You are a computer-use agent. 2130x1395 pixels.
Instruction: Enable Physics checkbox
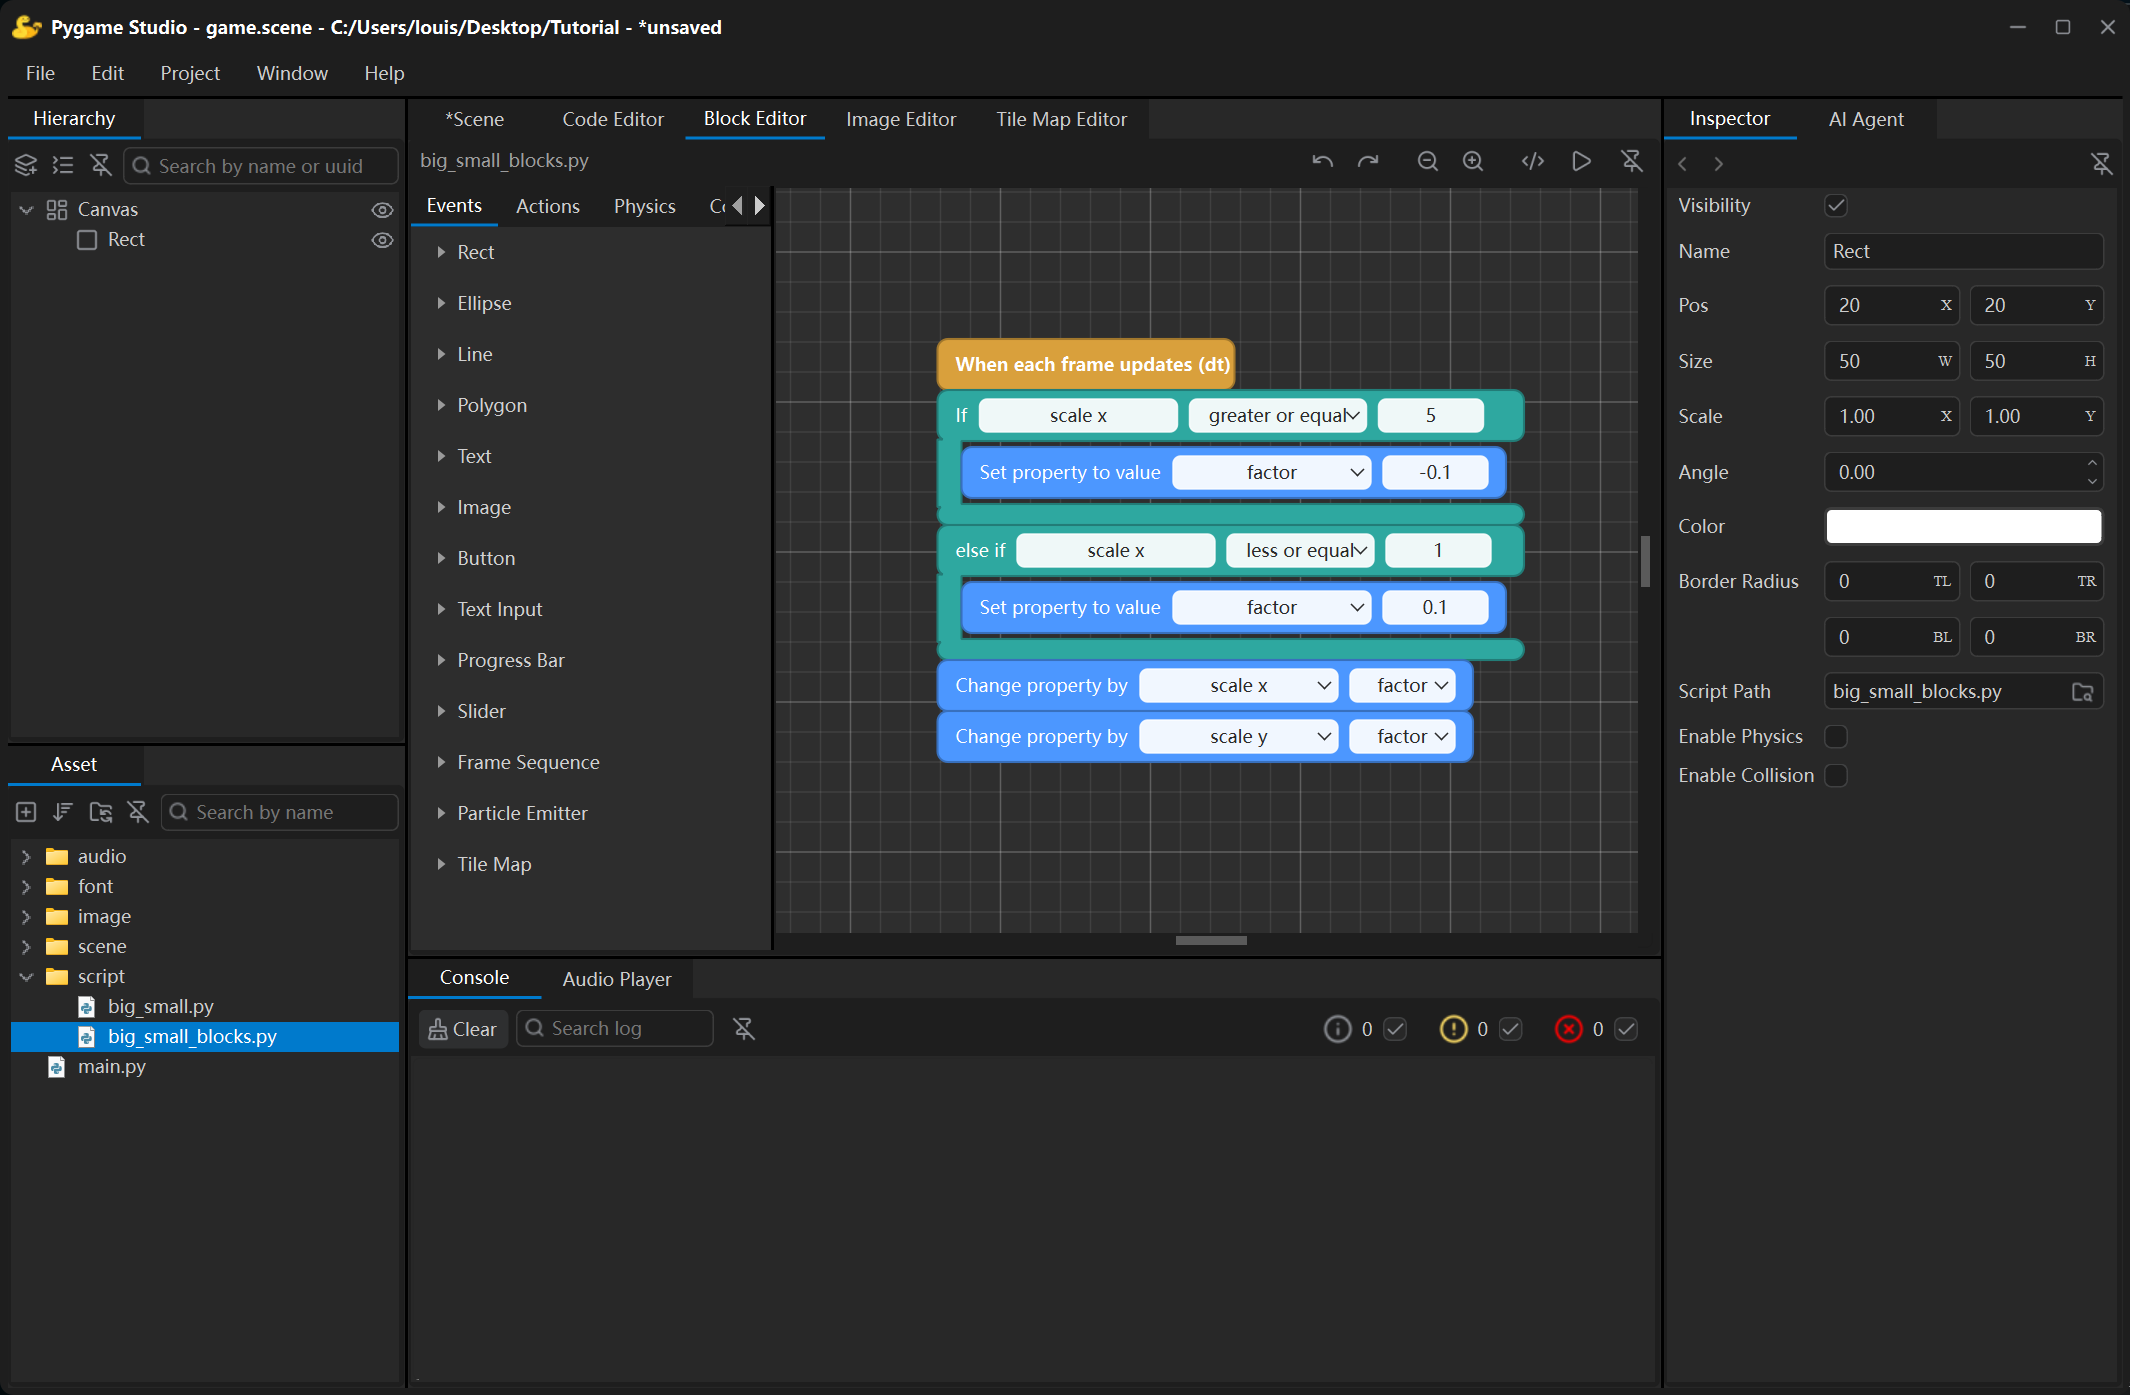(x=1836, y=737)
